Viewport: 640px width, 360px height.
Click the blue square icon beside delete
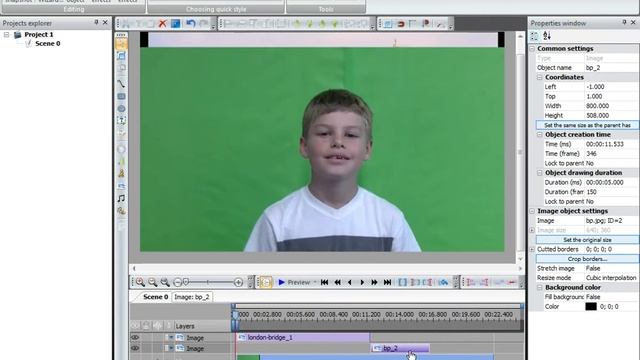tap(176, 24)
